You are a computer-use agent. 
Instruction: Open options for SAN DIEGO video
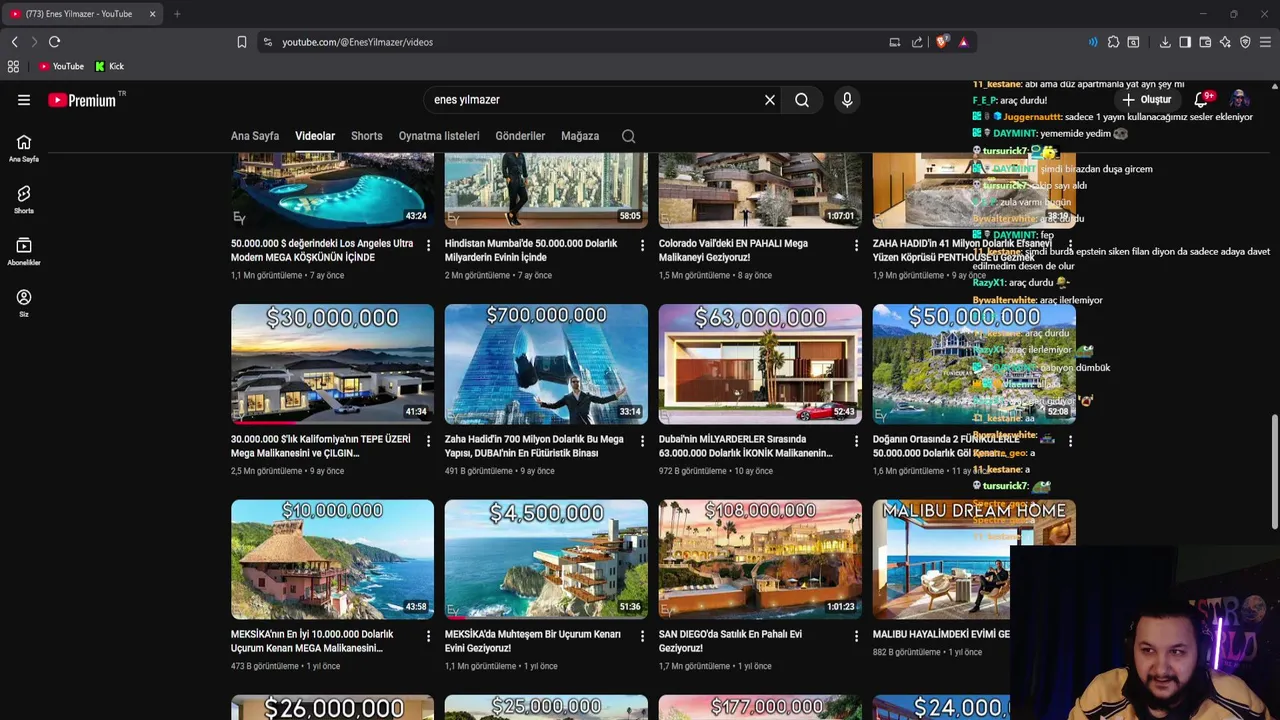pyautogui.click(x=856, y=636)
